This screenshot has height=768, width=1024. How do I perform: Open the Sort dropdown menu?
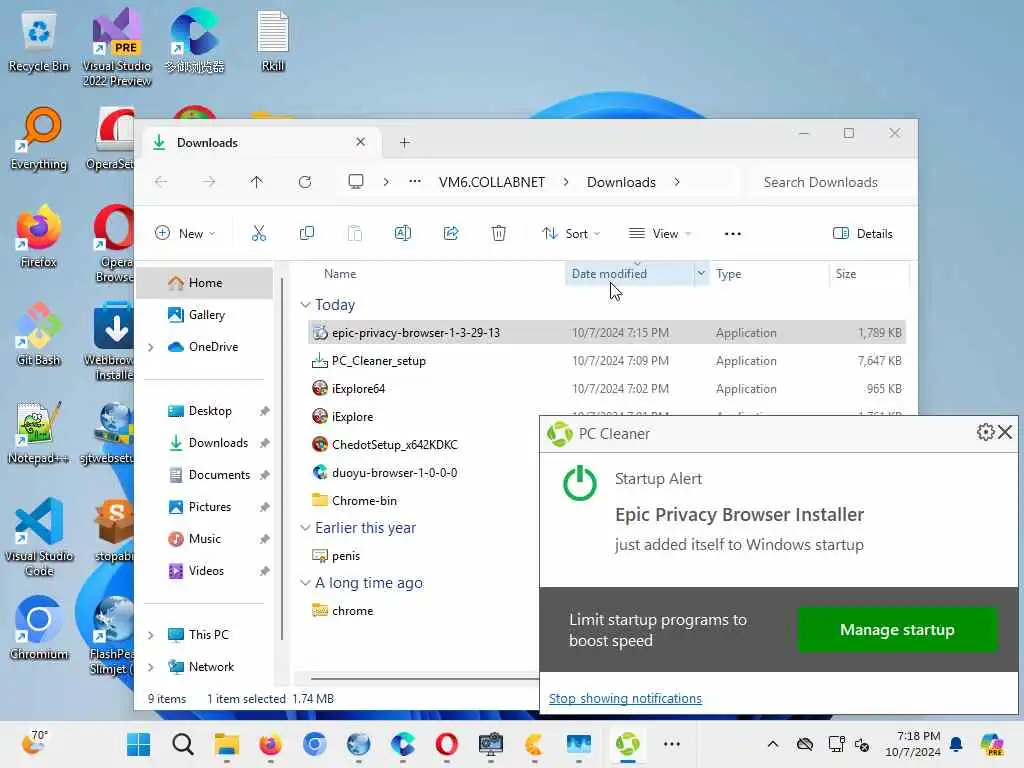click(571, 233)
